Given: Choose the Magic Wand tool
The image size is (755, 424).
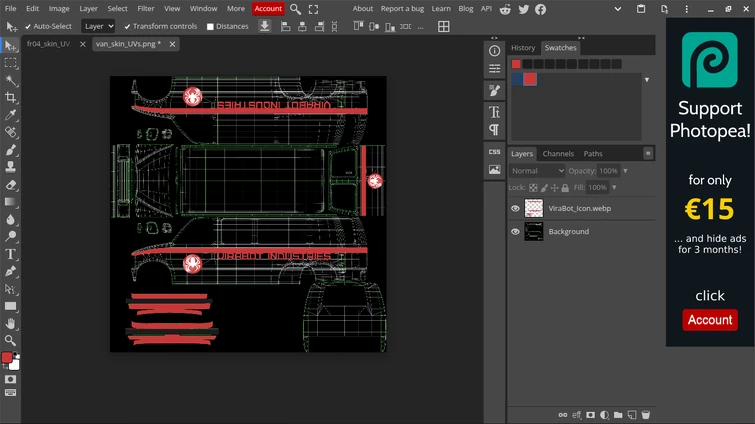Looking at the screenshot, I should point(11,80).
